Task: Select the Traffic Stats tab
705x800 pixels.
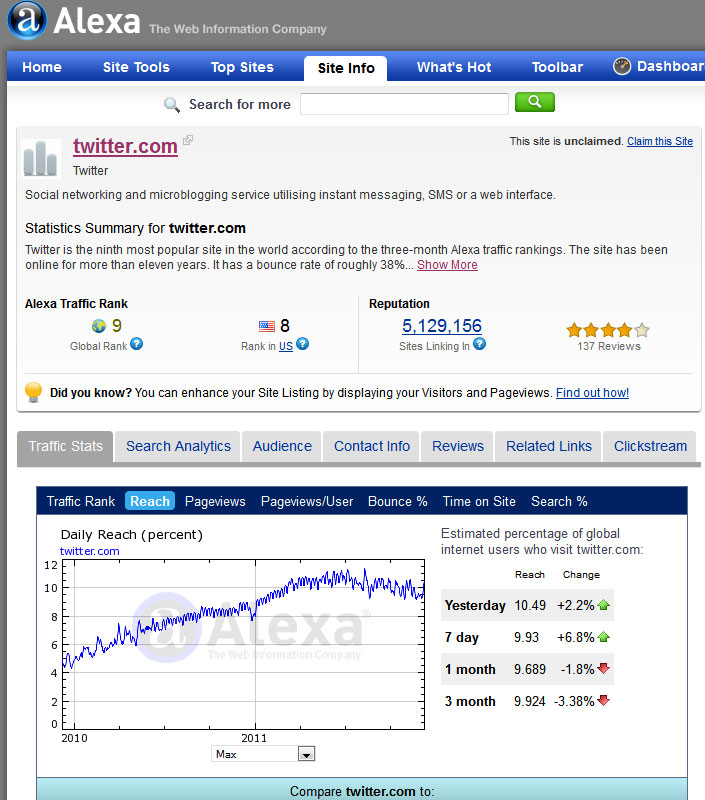Action: coord(65,446)
